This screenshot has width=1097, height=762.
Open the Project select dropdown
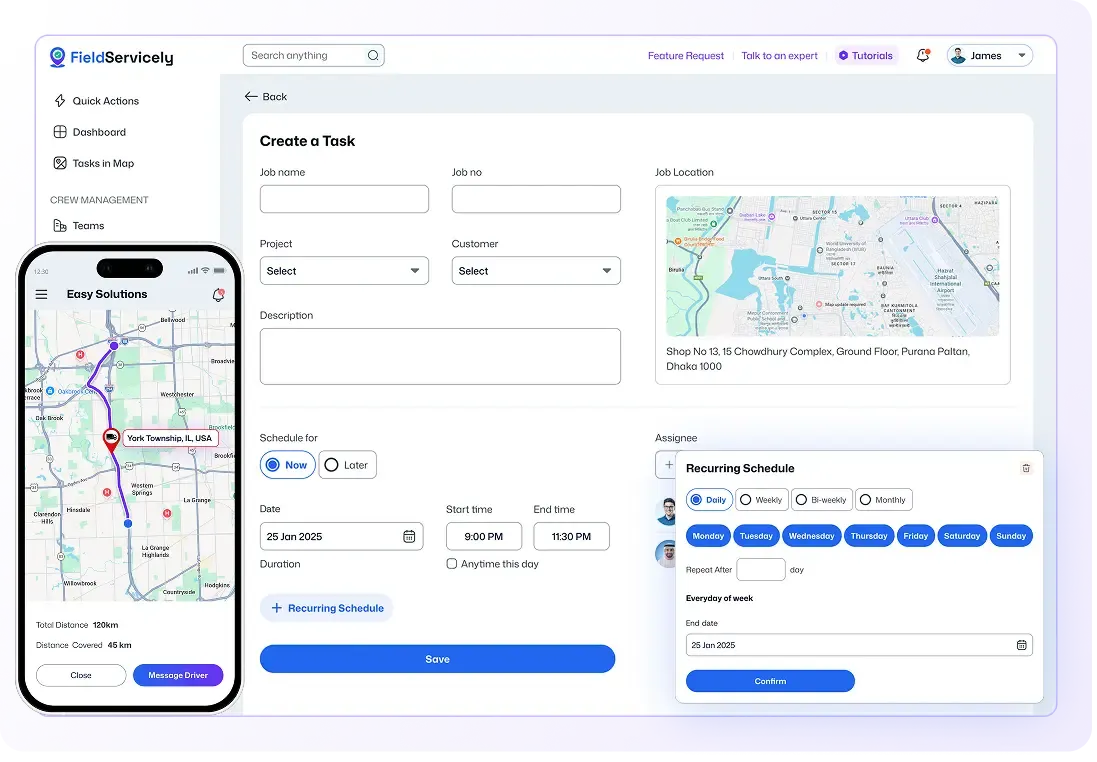point(344,270)
